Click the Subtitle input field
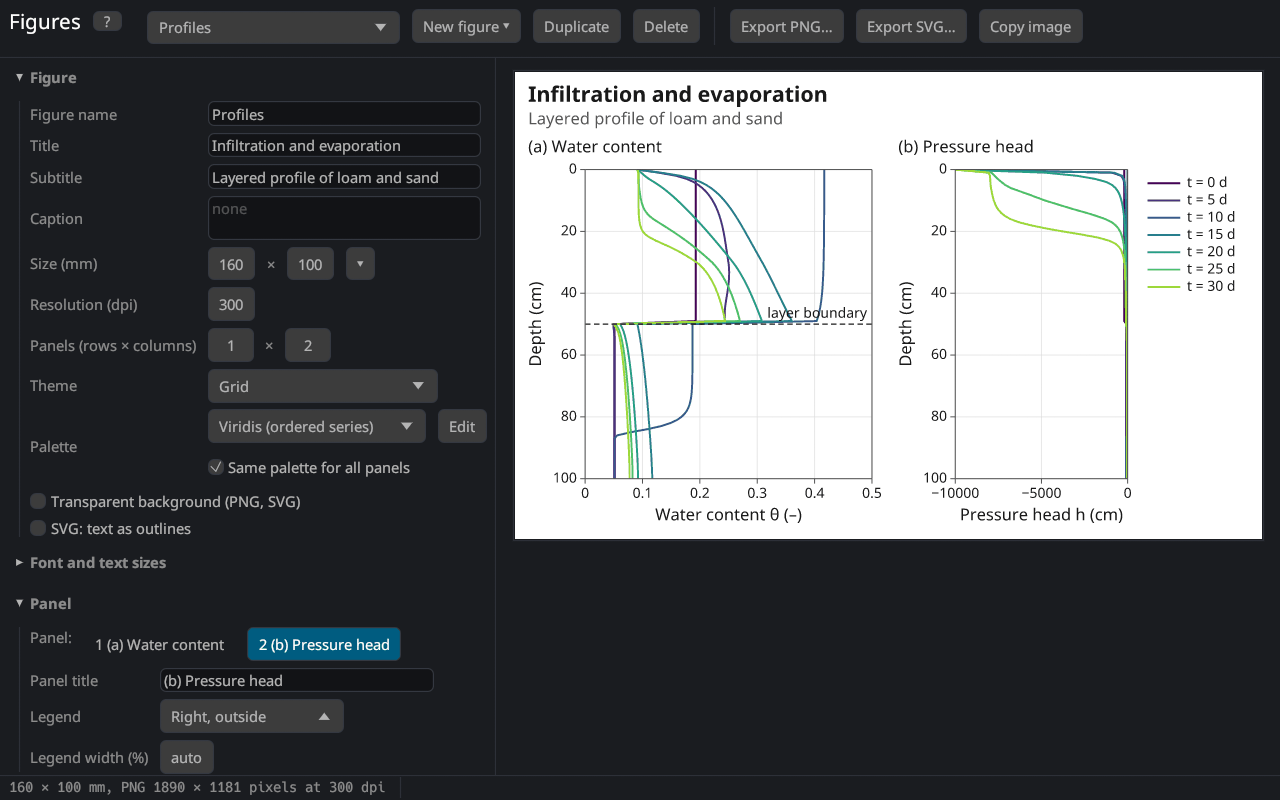1280x800 pixels. point(344,177)
